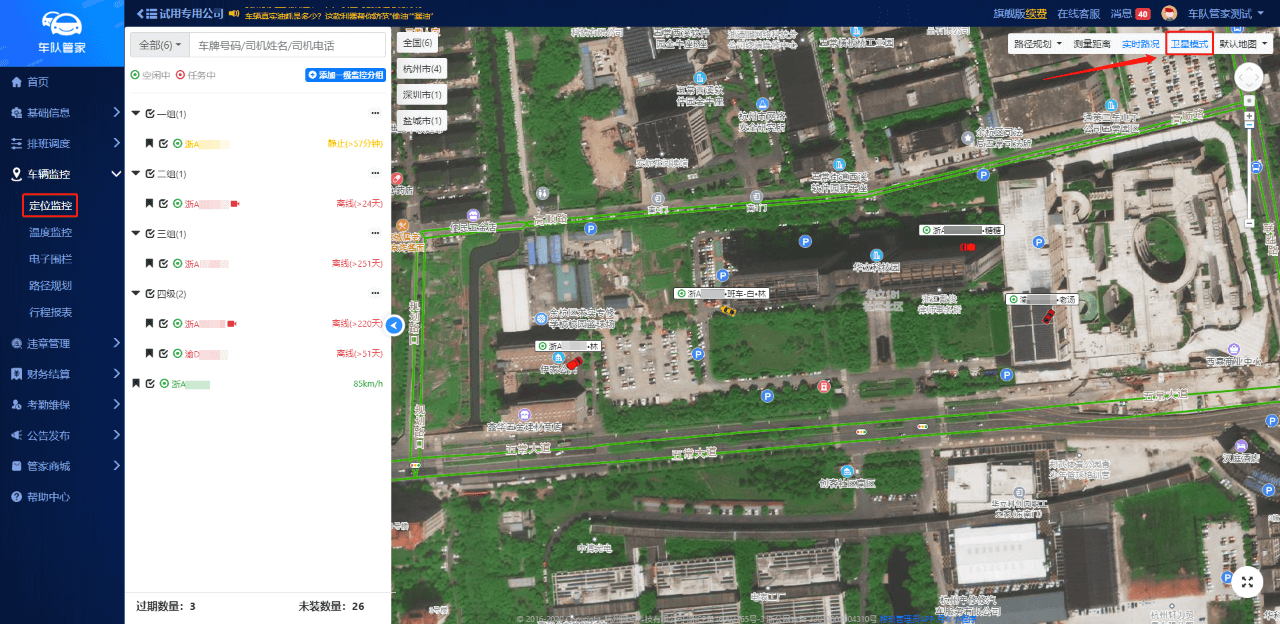Screen dimensions: 1280x624
Task: Collapse the 三组 group tree arrow
Action: (136, 233)
